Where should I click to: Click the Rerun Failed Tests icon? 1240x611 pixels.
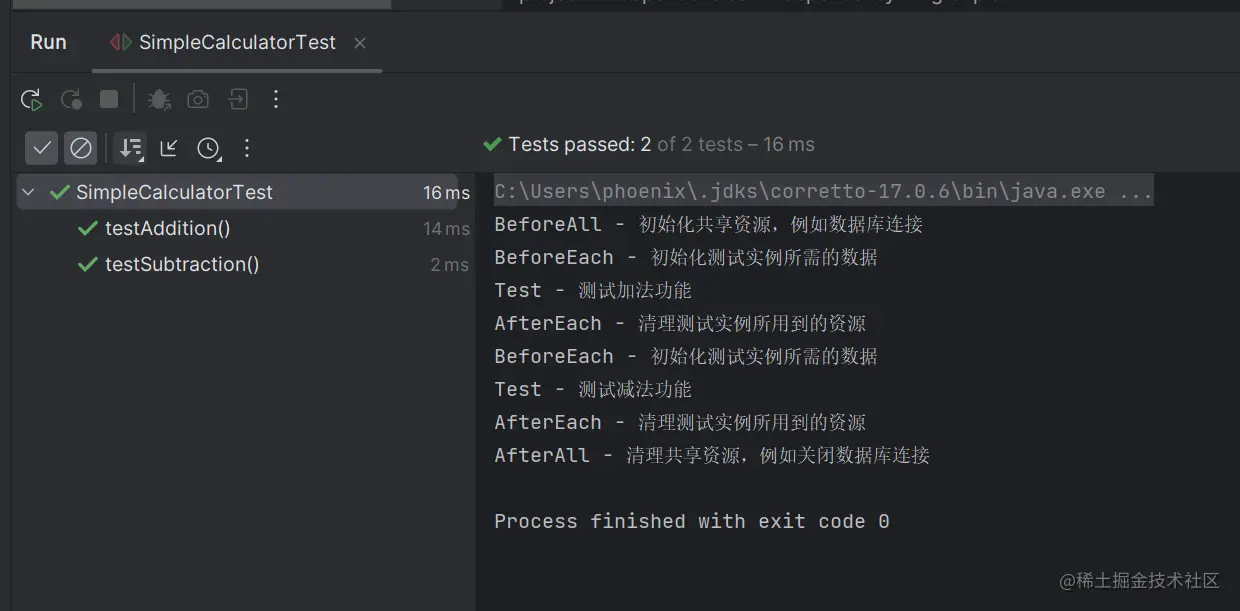[71, 99]
